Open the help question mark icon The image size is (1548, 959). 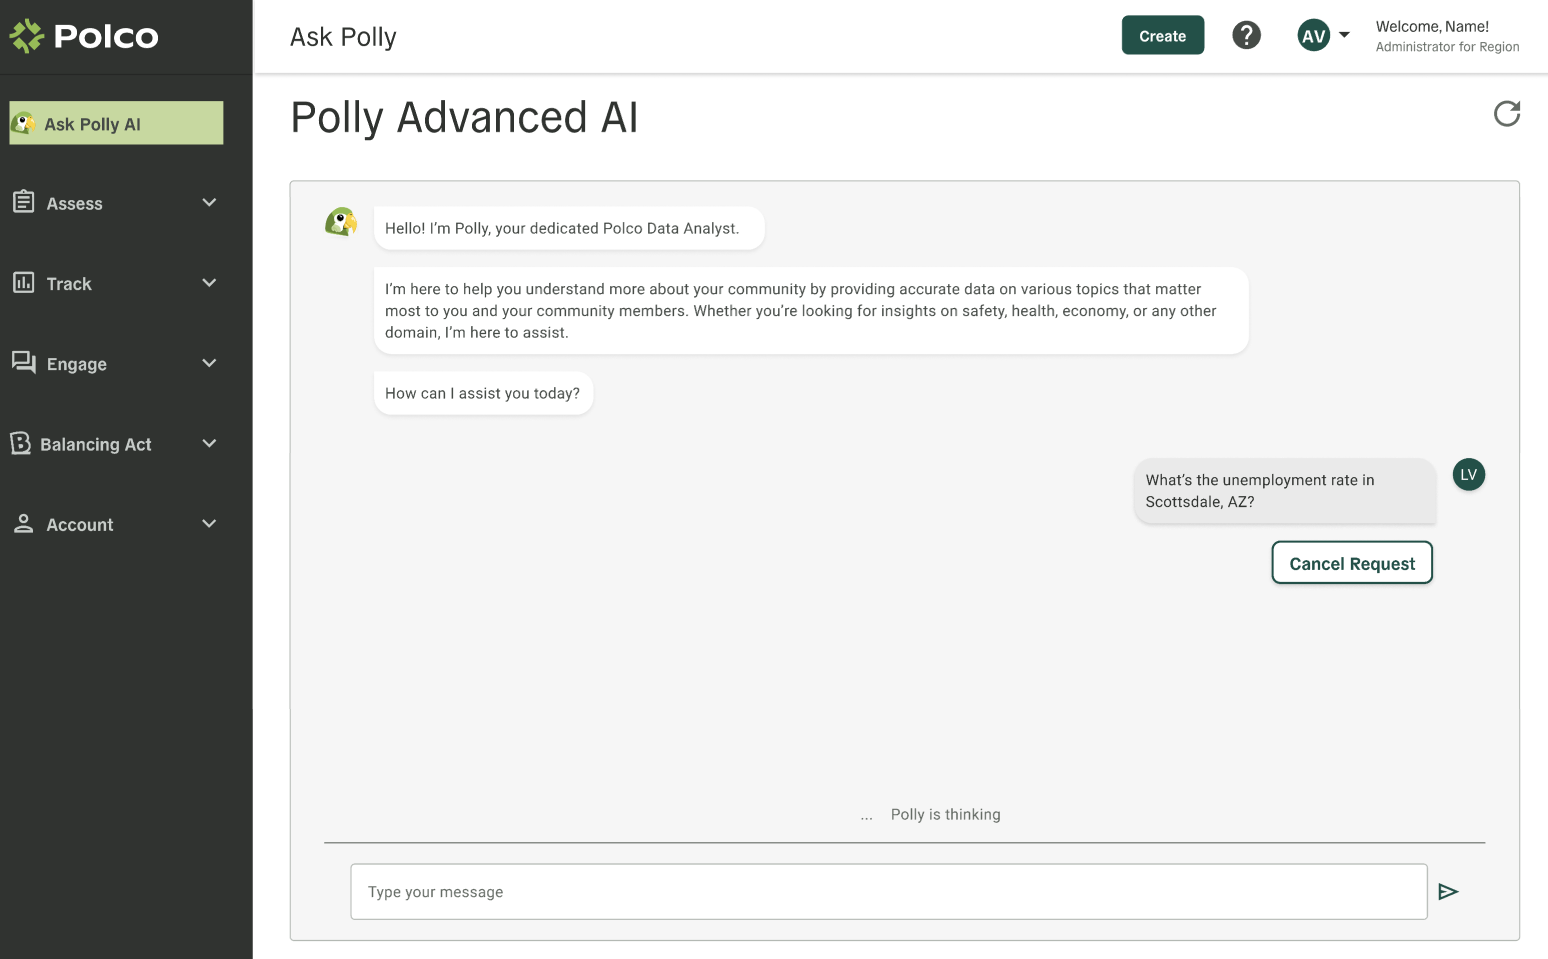tap(1246, 36)
